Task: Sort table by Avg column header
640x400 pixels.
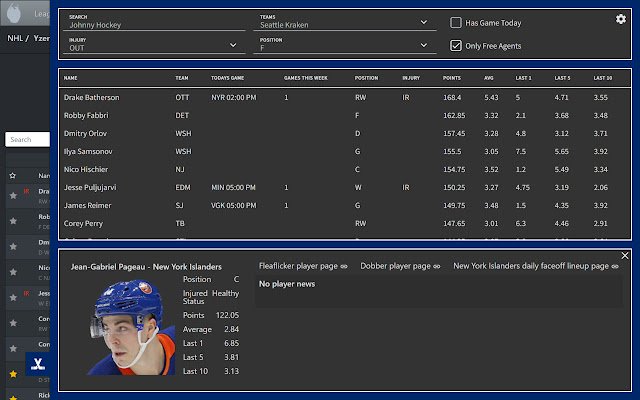Action: 489,78
